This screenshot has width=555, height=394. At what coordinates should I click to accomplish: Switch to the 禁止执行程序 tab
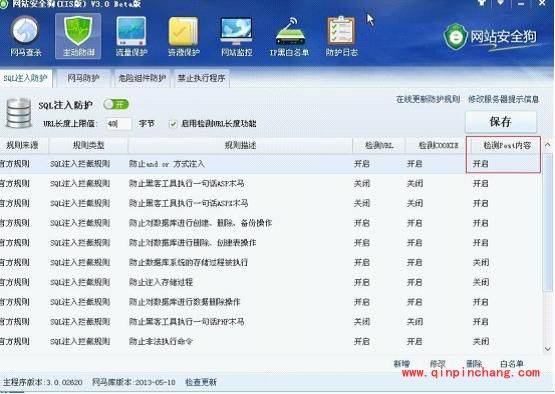(201, 78)
